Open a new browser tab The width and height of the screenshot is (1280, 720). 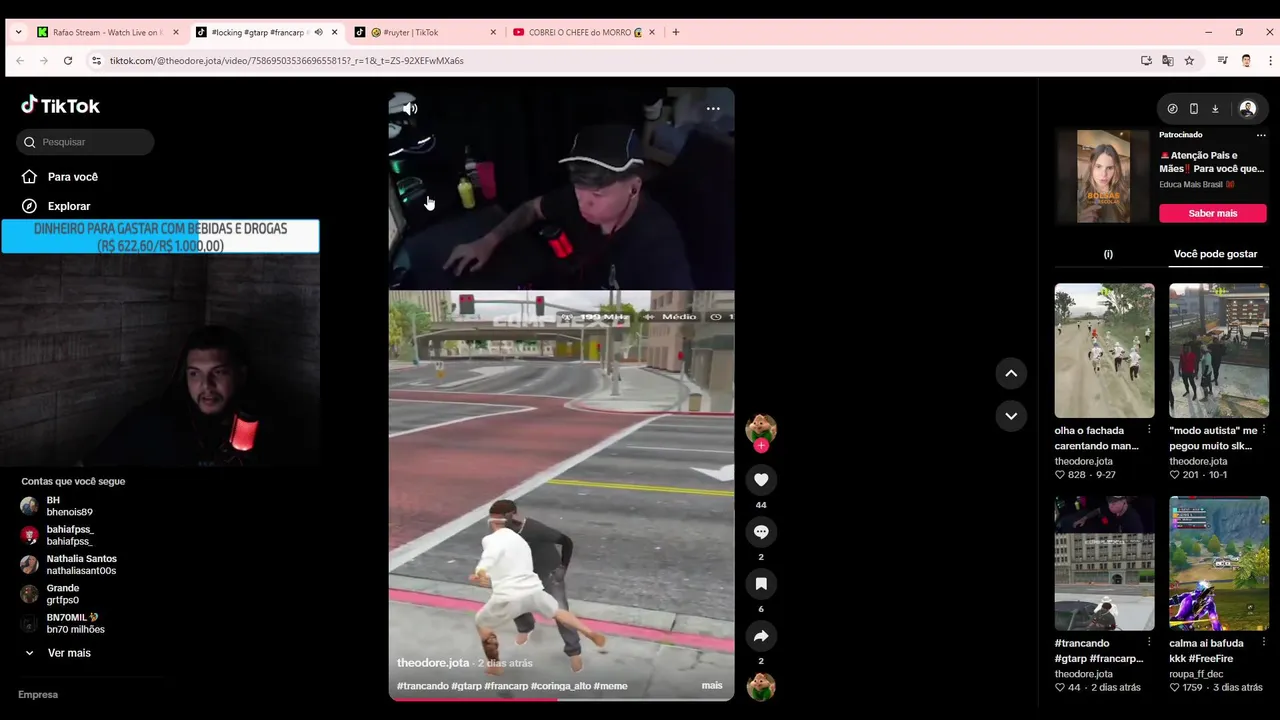click(x=676, y=32)
